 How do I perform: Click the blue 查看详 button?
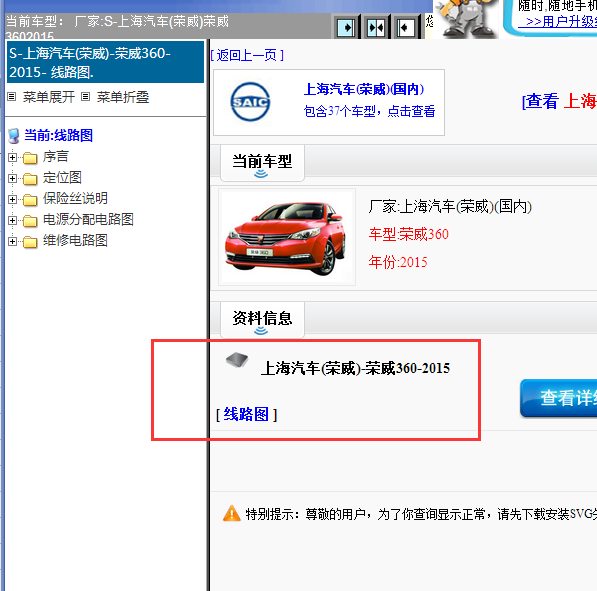(559, 398)
